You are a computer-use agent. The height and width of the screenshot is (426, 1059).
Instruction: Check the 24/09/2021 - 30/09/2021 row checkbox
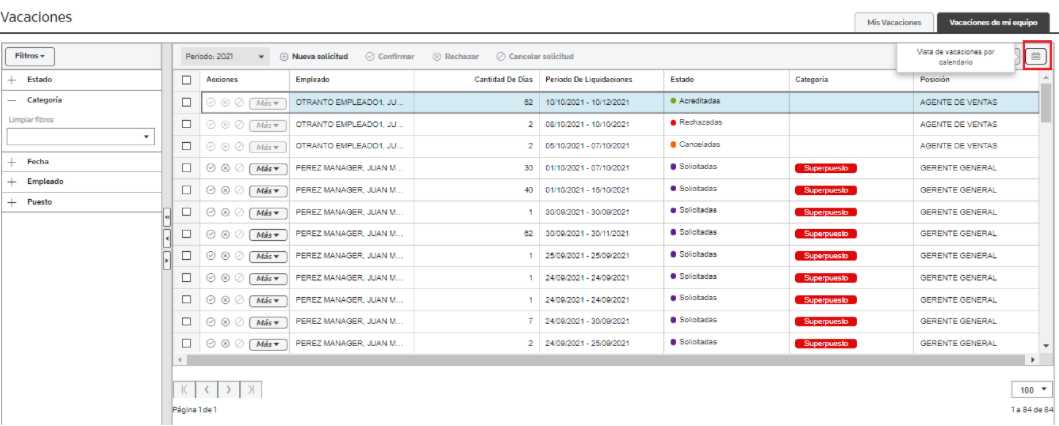[x=187, y=322]
